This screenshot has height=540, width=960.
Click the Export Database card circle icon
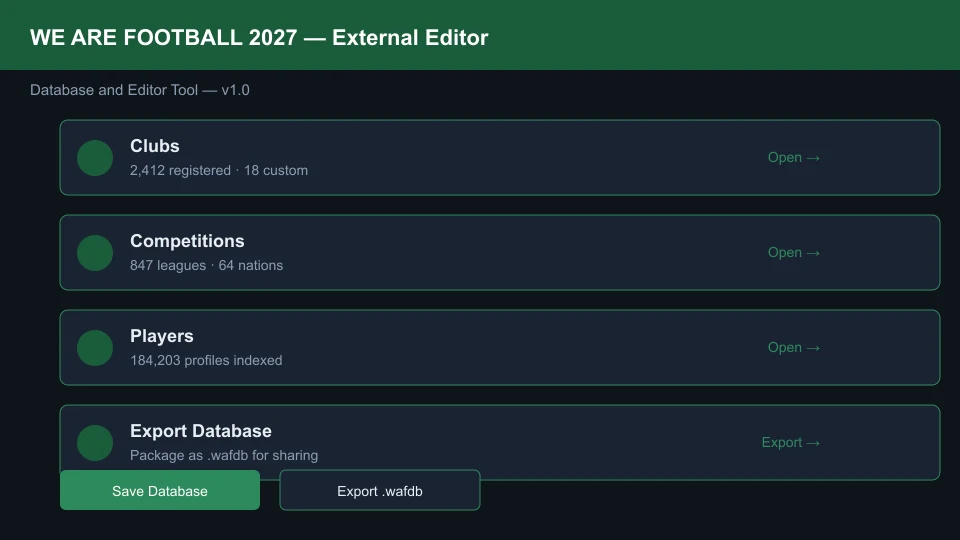coord(95,443)
